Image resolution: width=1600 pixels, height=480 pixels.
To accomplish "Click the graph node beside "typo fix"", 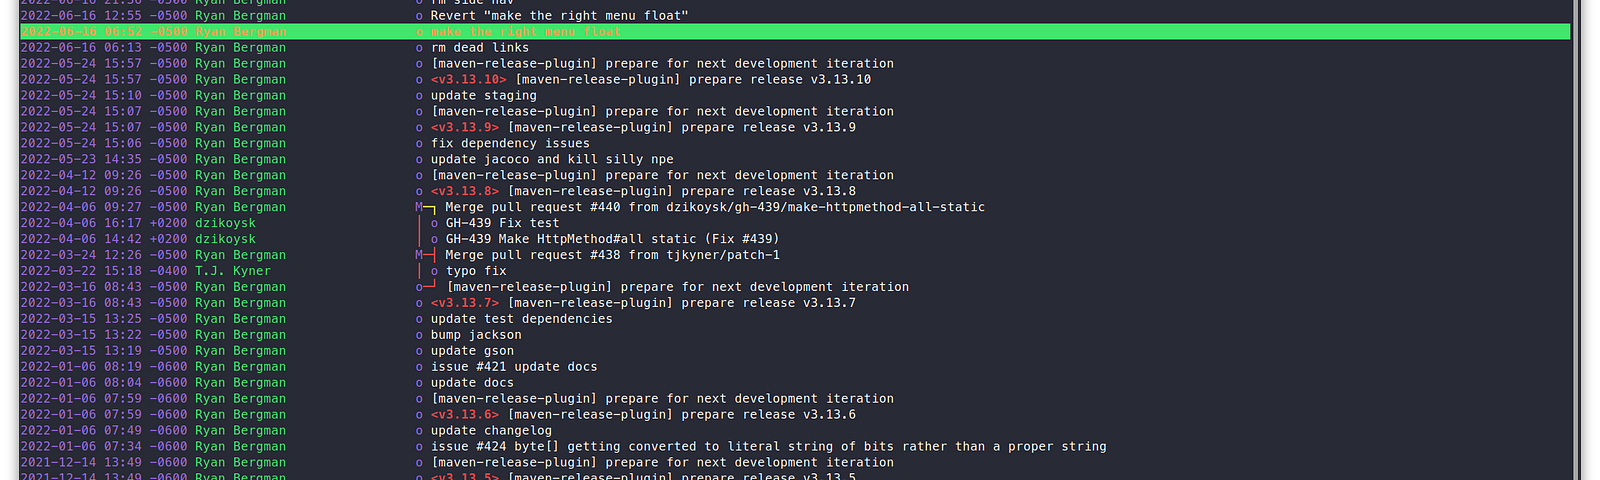I will point(435,271).
